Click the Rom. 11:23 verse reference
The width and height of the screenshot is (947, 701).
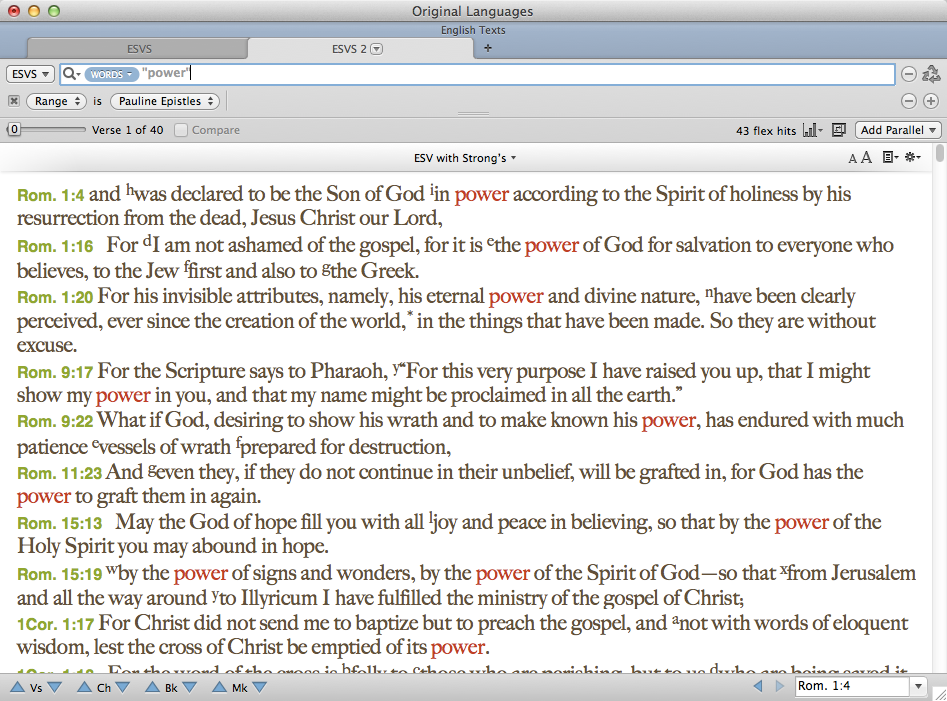[59, 473]
